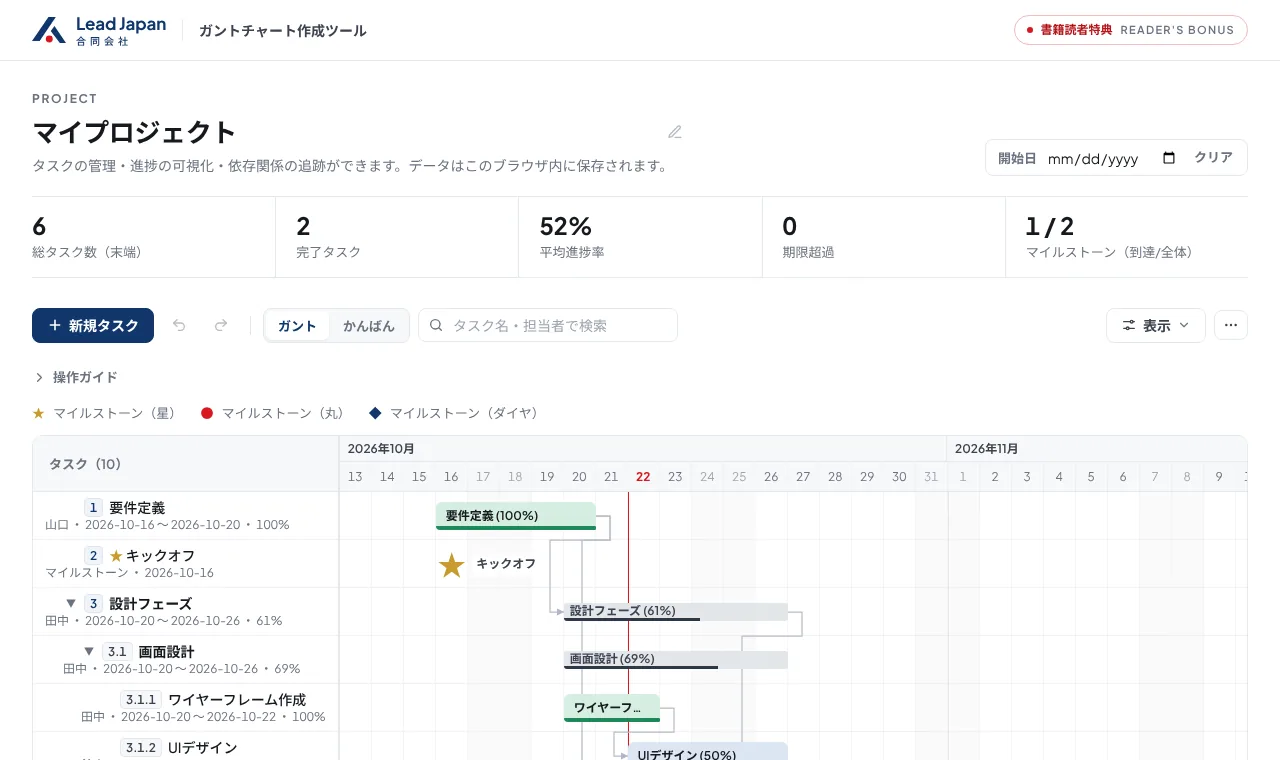
Task: Select the 画面設計 task name
Action: tap(166, 651)
